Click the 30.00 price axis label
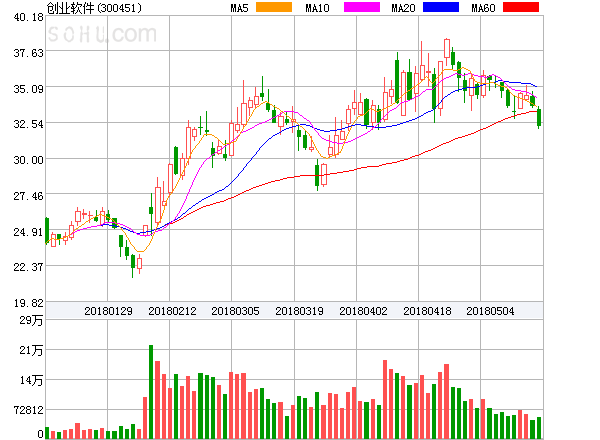The height and width of the screenshot is (440, 600). click(x=29, y=160)
